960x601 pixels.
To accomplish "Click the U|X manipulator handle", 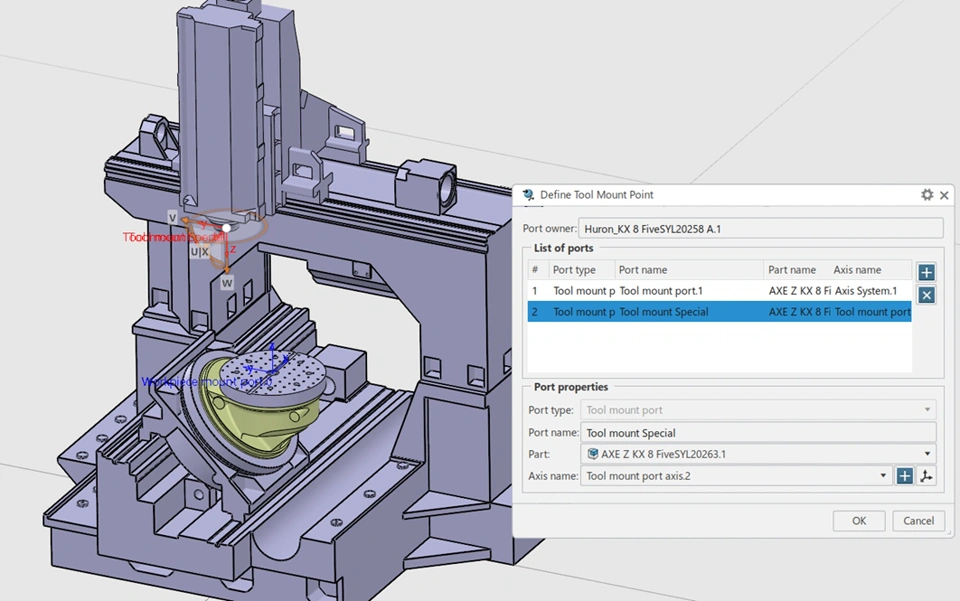I will [199, 252].
